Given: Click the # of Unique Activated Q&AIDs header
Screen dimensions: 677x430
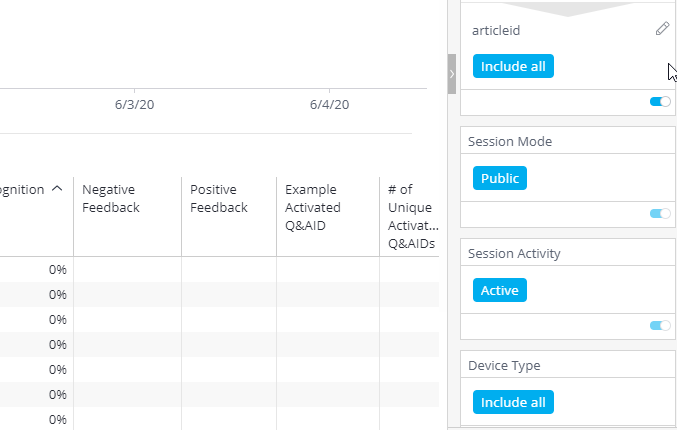Looking at the screenshot, I should [411, 215].
